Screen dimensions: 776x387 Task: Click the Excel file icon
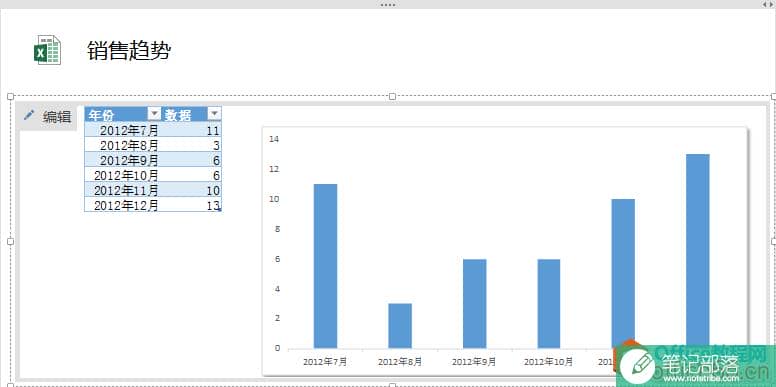pos(47,50)
